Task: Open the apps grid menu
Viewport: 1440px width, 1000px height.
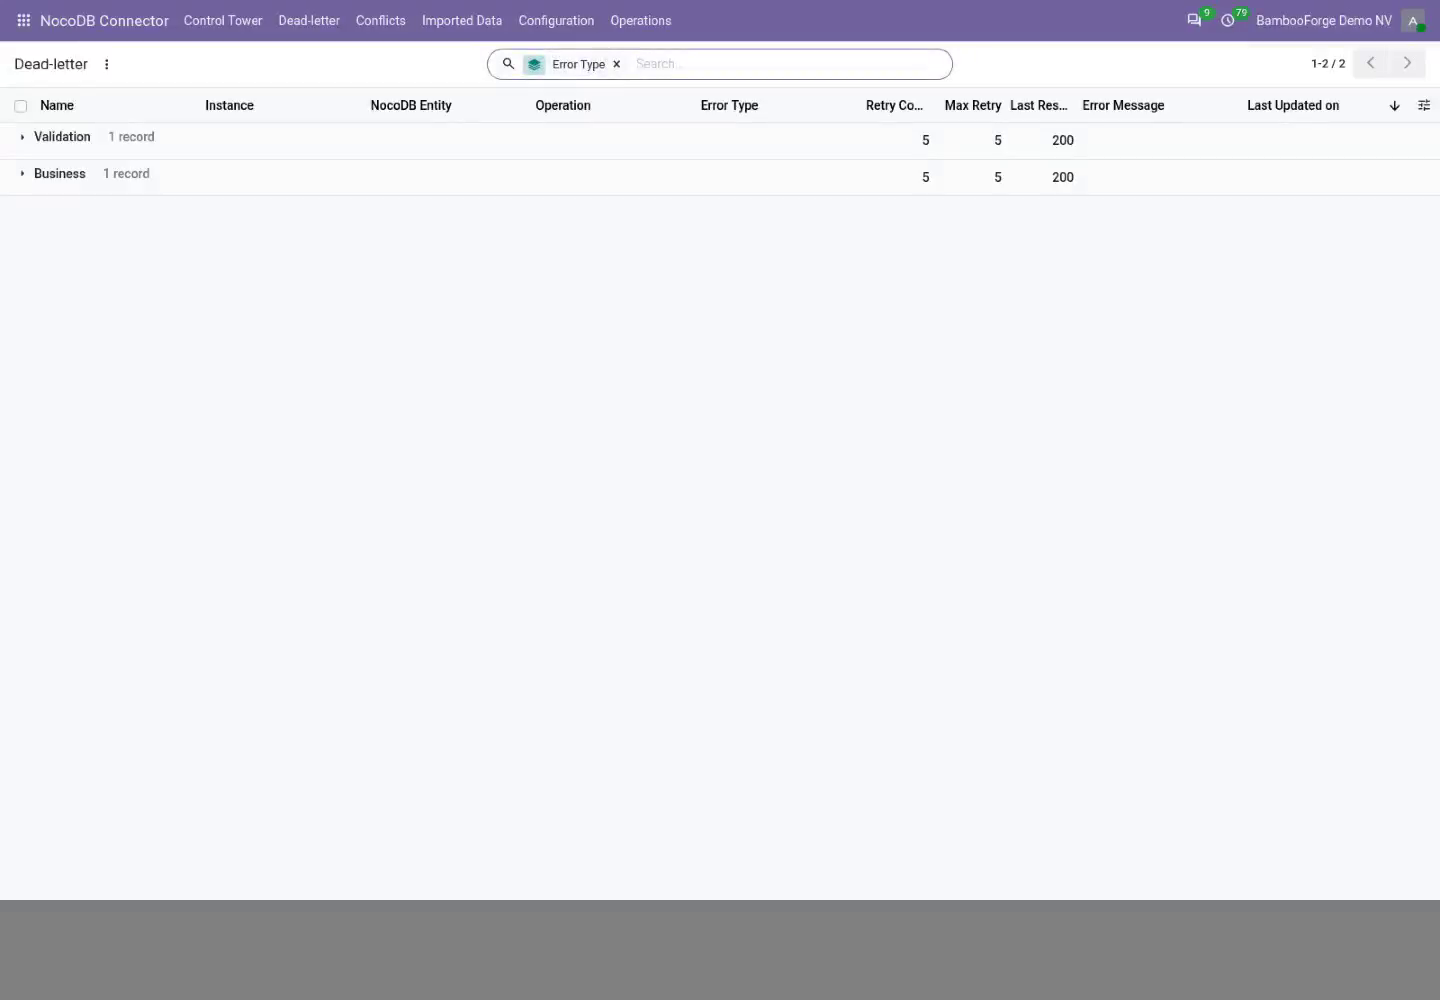Action: tap(23, 20)
